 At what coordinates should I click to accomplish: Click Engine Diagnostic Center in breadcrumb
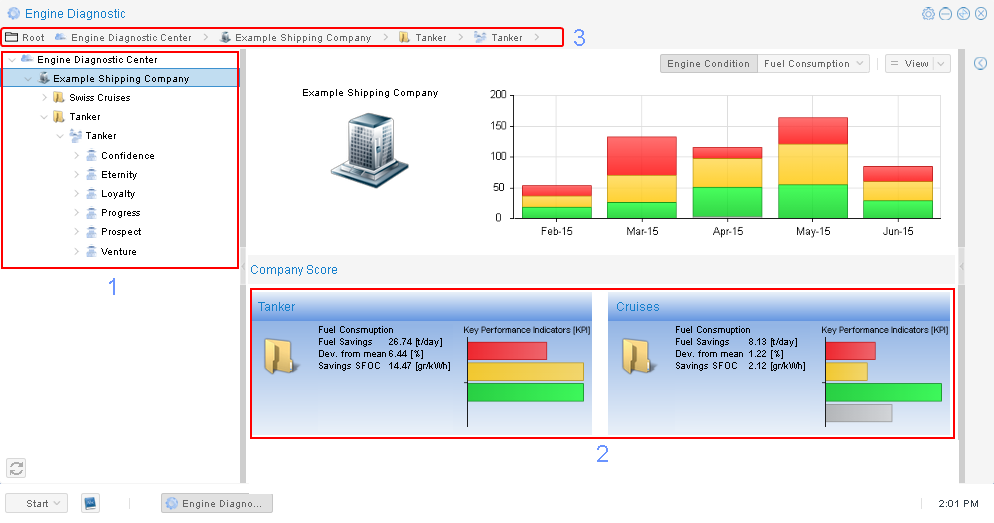click(130, 38)
